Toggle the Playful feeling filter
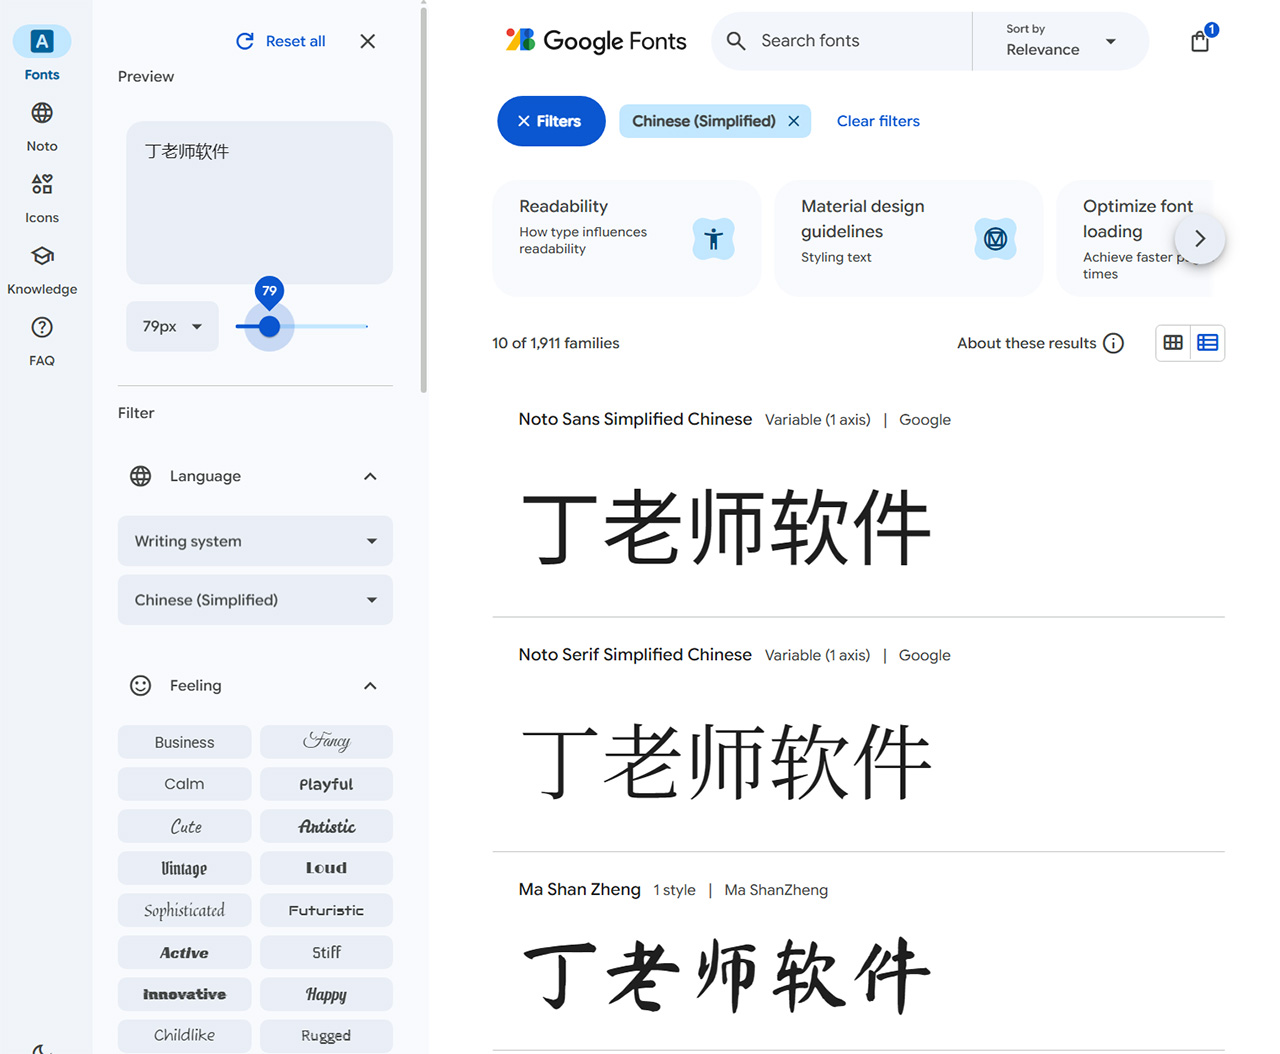 click(x=326, y=784)
